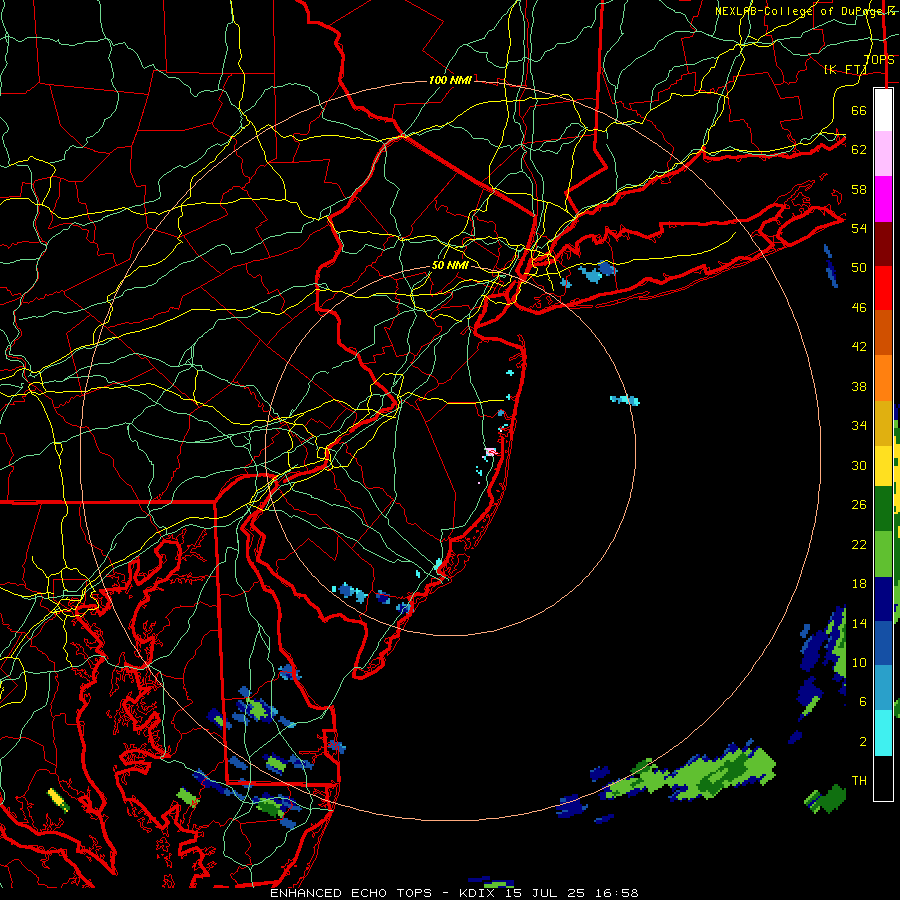Click the "6" legend value
The image size is (900, 900).
(862, 701)
